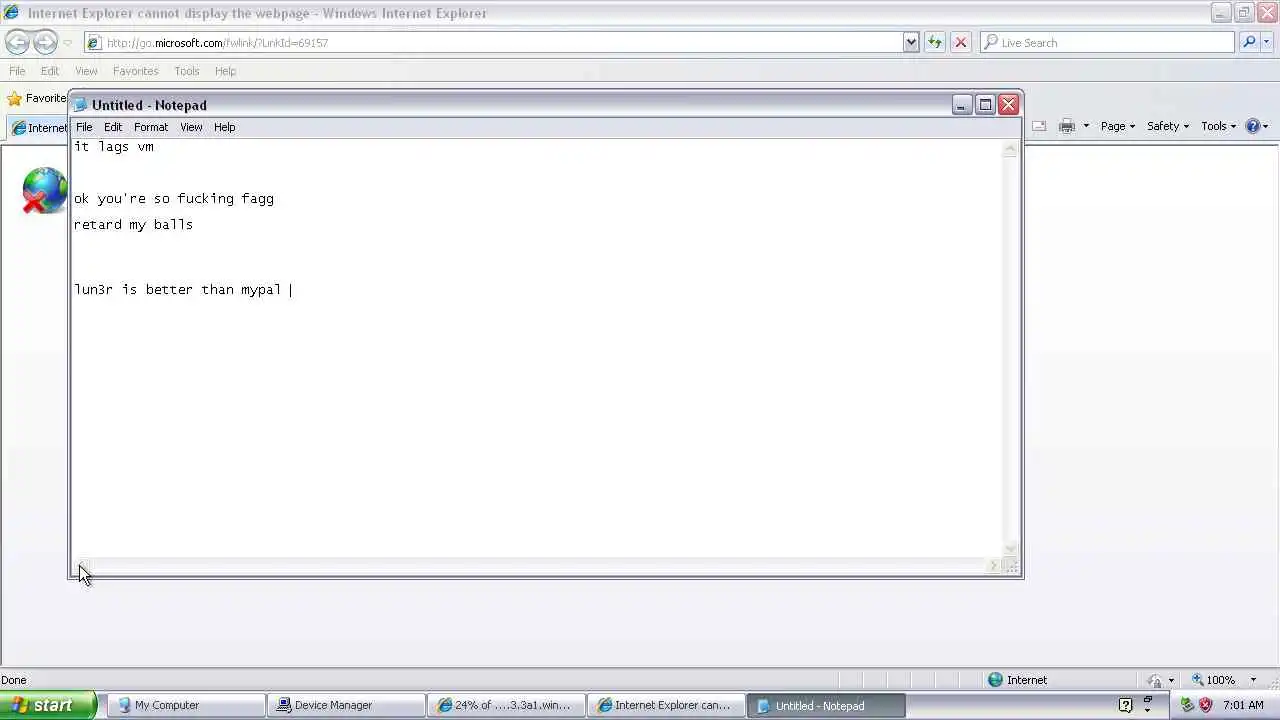Open Internet Explorer's View menu
The width and height of the screenshot is (1280, 720).
pyautogui.click(x=86, y=71)
